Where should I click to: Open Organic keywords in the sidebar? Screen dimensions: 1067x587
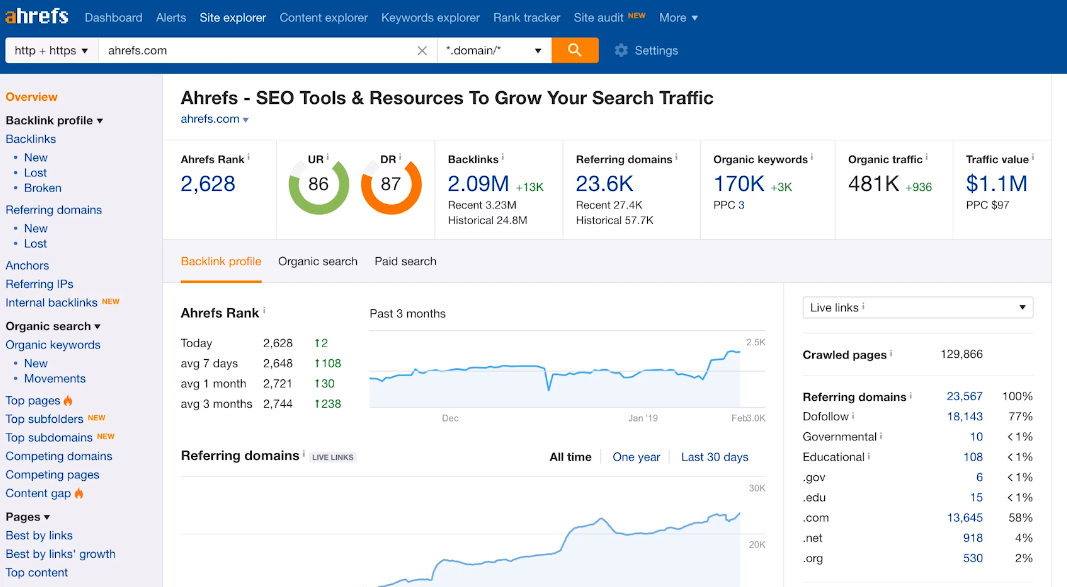(x=53, y=345)
